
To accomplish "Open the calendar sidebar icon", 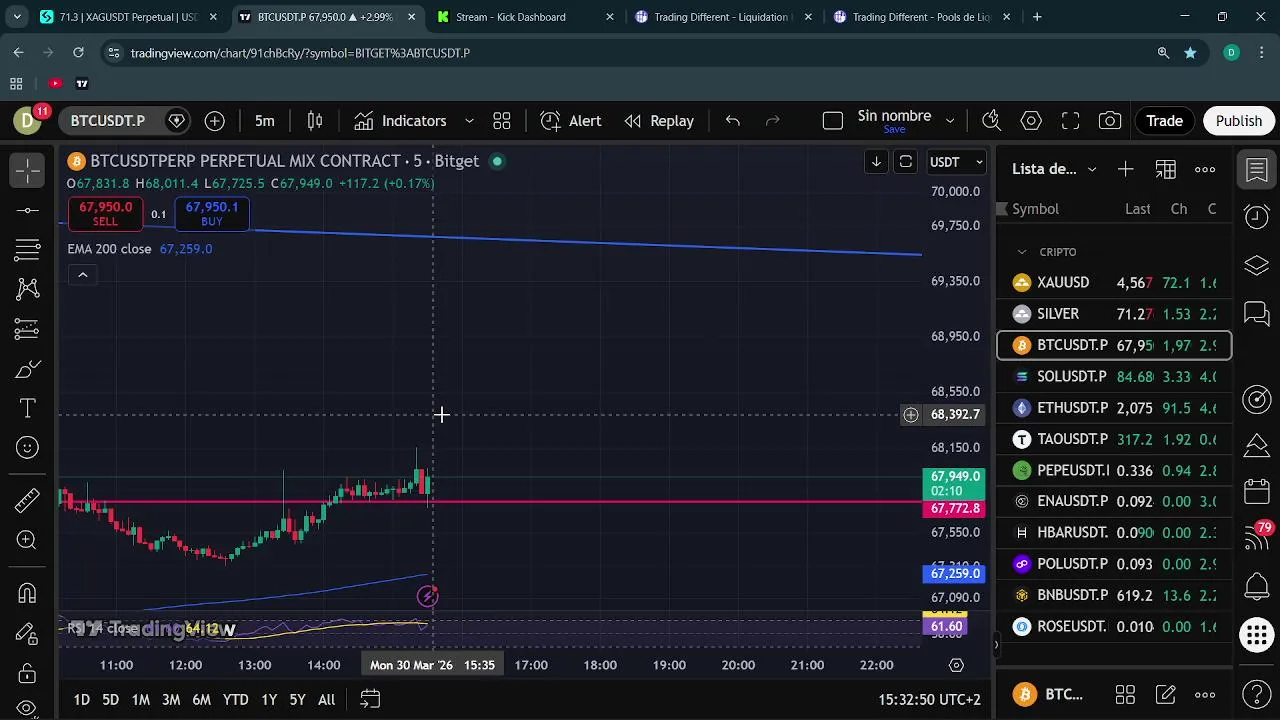I will pyautogui.click(x=1257, y=491).
